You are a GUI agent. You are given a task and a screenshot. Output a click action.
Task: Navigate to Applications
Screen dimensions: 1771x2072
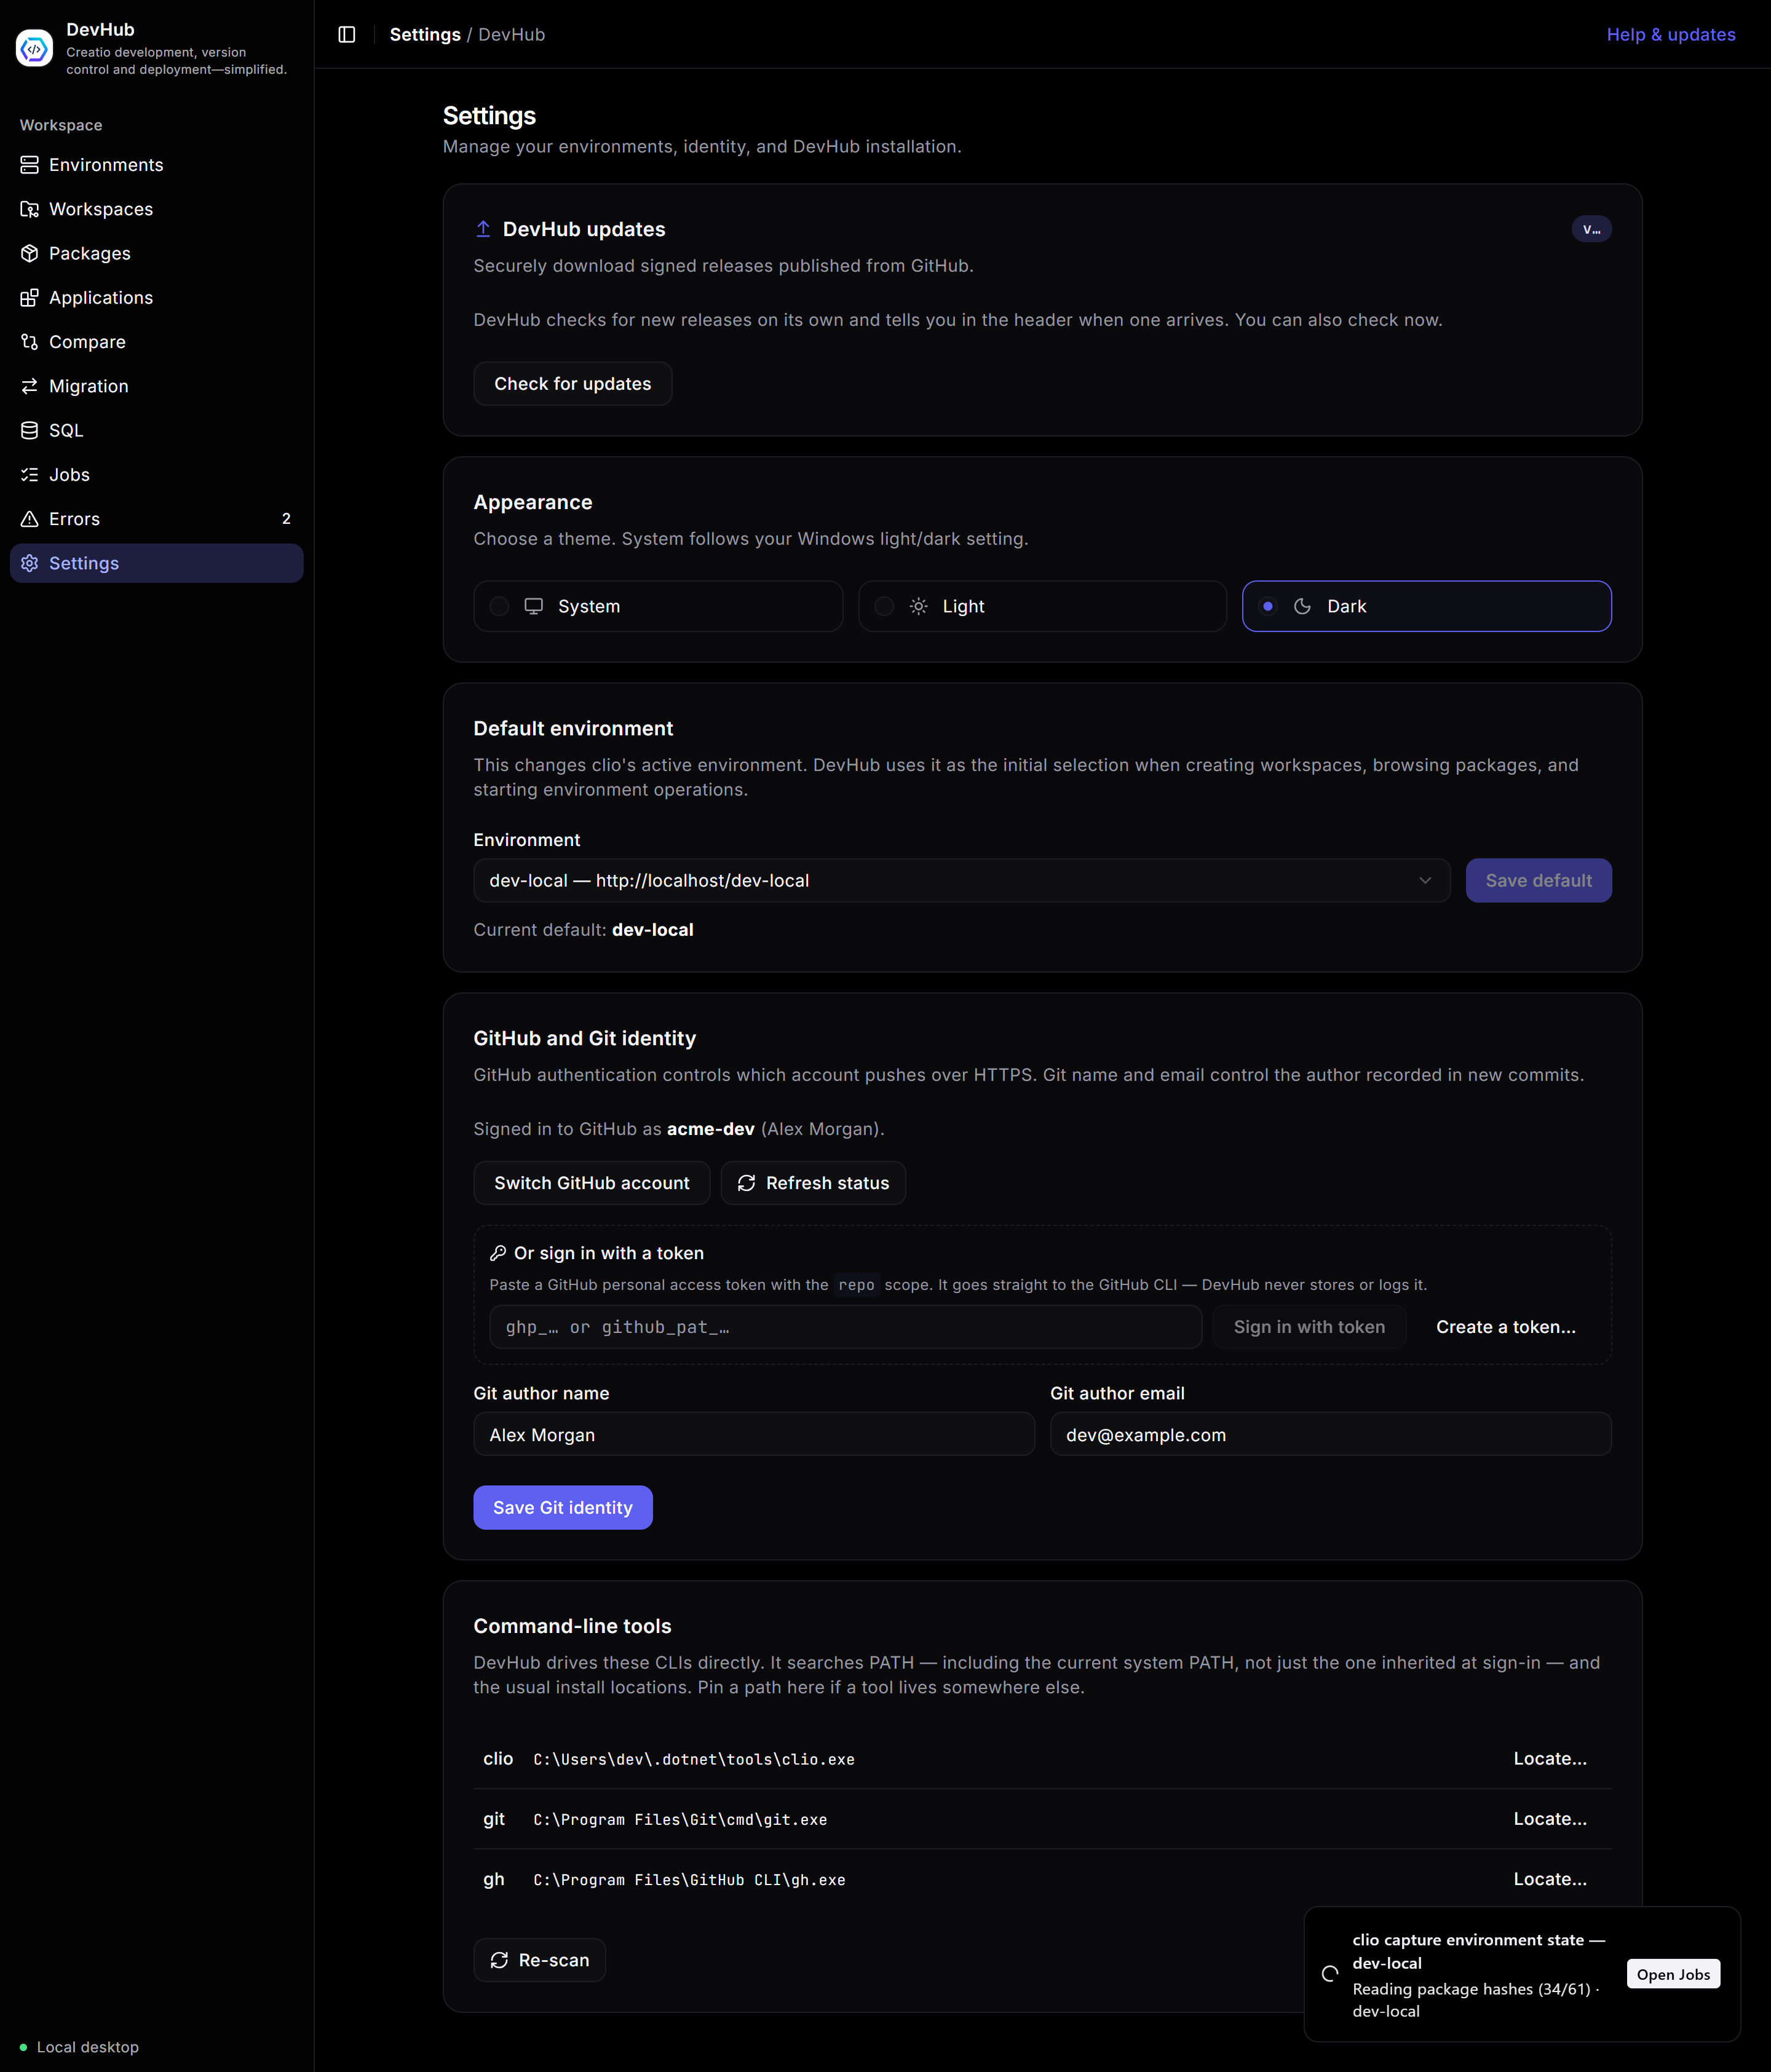156,298
